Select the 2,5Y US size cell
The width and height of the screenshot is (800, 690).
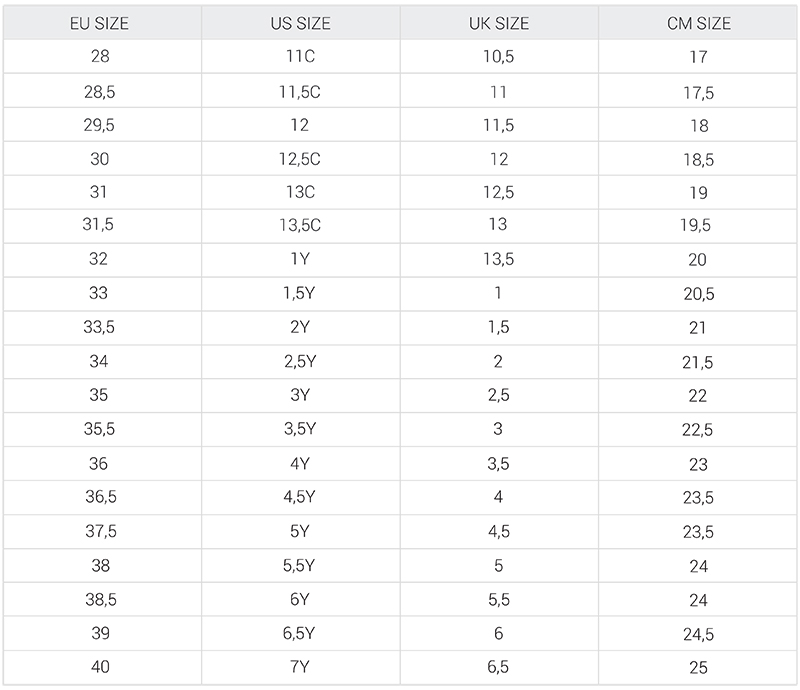tap(301, 362)
